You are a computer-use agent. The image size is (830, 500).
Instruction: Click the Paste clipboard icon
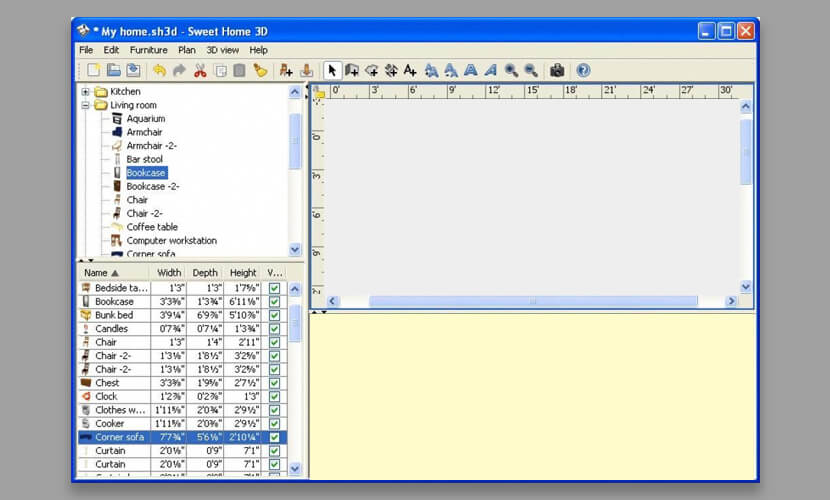[239, 70]
